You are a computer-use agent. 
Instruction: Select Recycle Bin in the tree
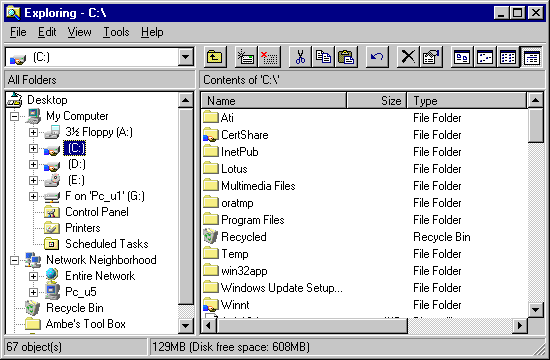click(x=75, y=308)
